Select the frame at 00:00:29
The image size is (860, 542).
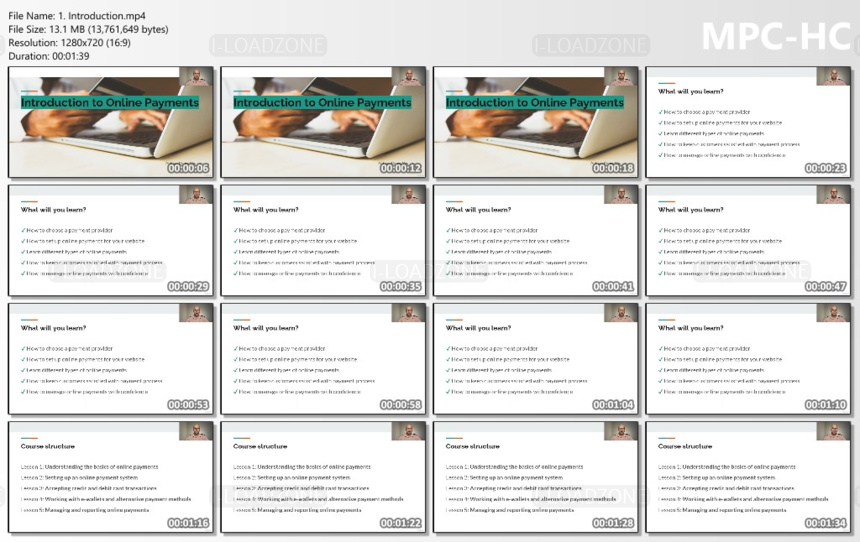click(x=111, y=240)
